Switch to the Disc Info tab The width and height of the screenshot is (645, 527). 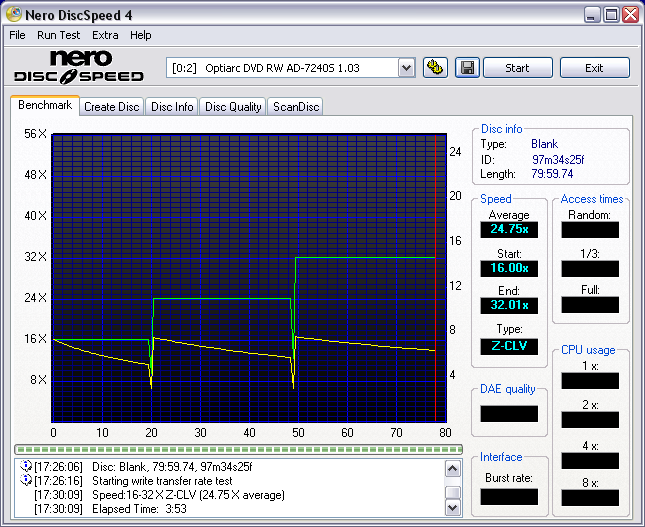172,107
